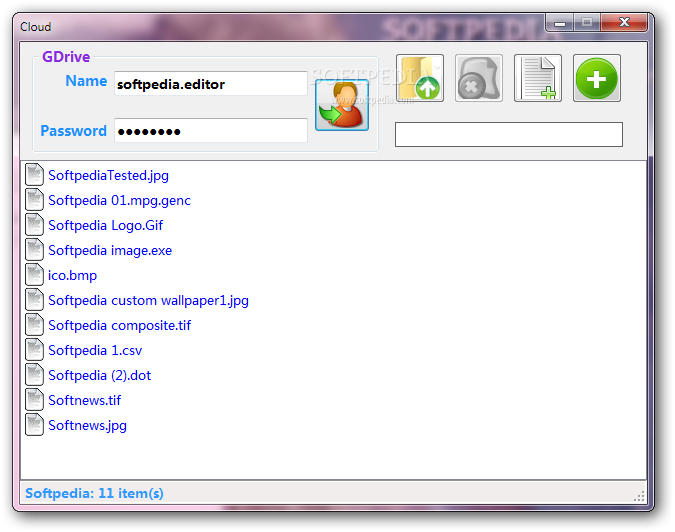Click the add document icon with plus
Viewport: 675px width, 532px height.
point(538,78)
